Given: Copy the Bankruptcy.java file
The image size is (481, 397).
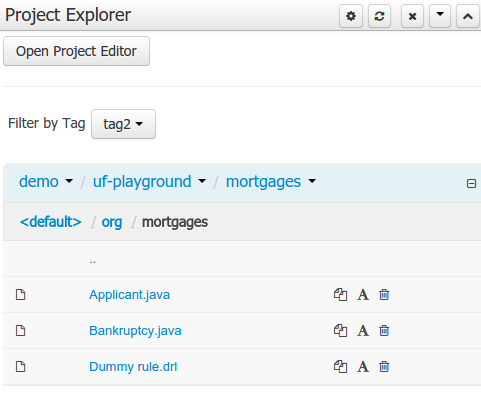Looking at the screenshot, I should pos(340,331).
